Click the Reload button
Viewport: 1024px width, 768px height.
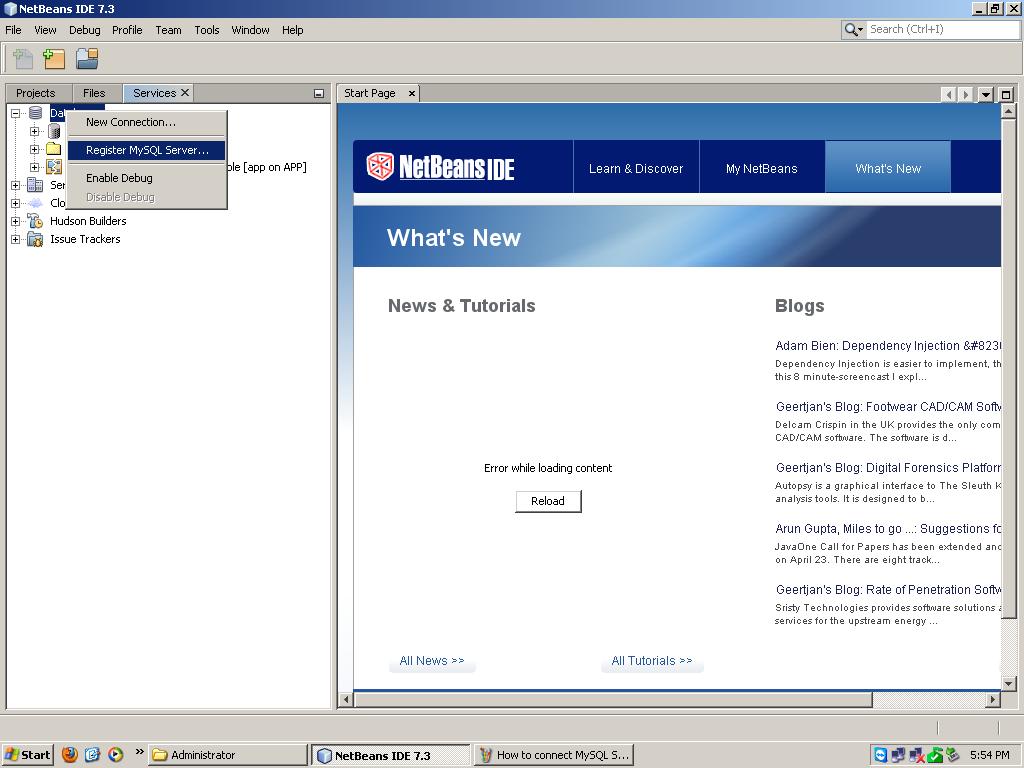tap(548, 501)
